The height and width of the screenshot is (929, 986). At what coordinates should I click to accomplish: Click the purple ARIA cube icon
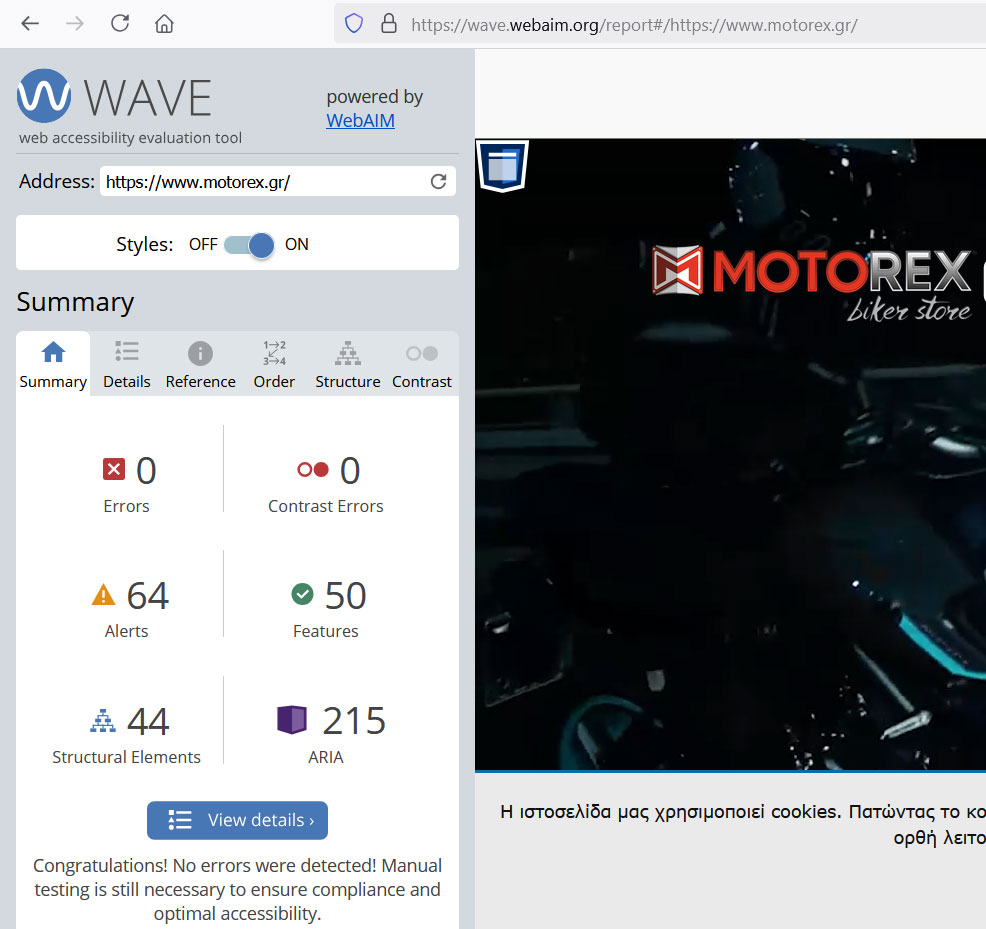pyautogui.click(x=292, y=720)
